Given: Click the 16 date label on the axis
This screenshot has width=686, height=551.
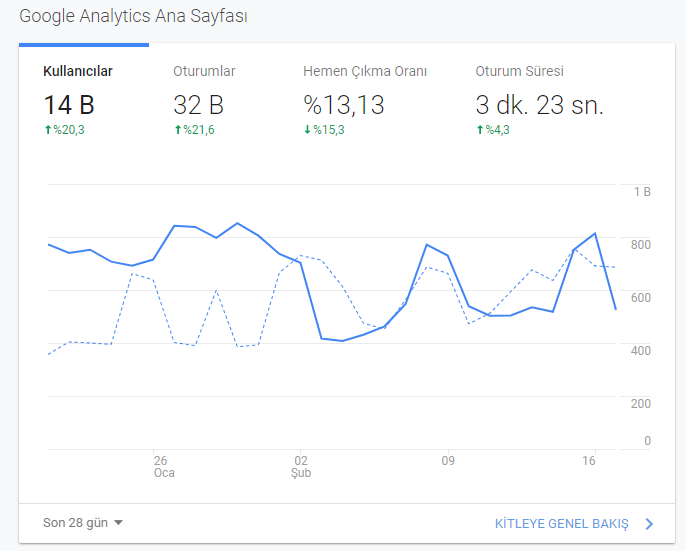Looking at the screenshot, I should (589, 460).
